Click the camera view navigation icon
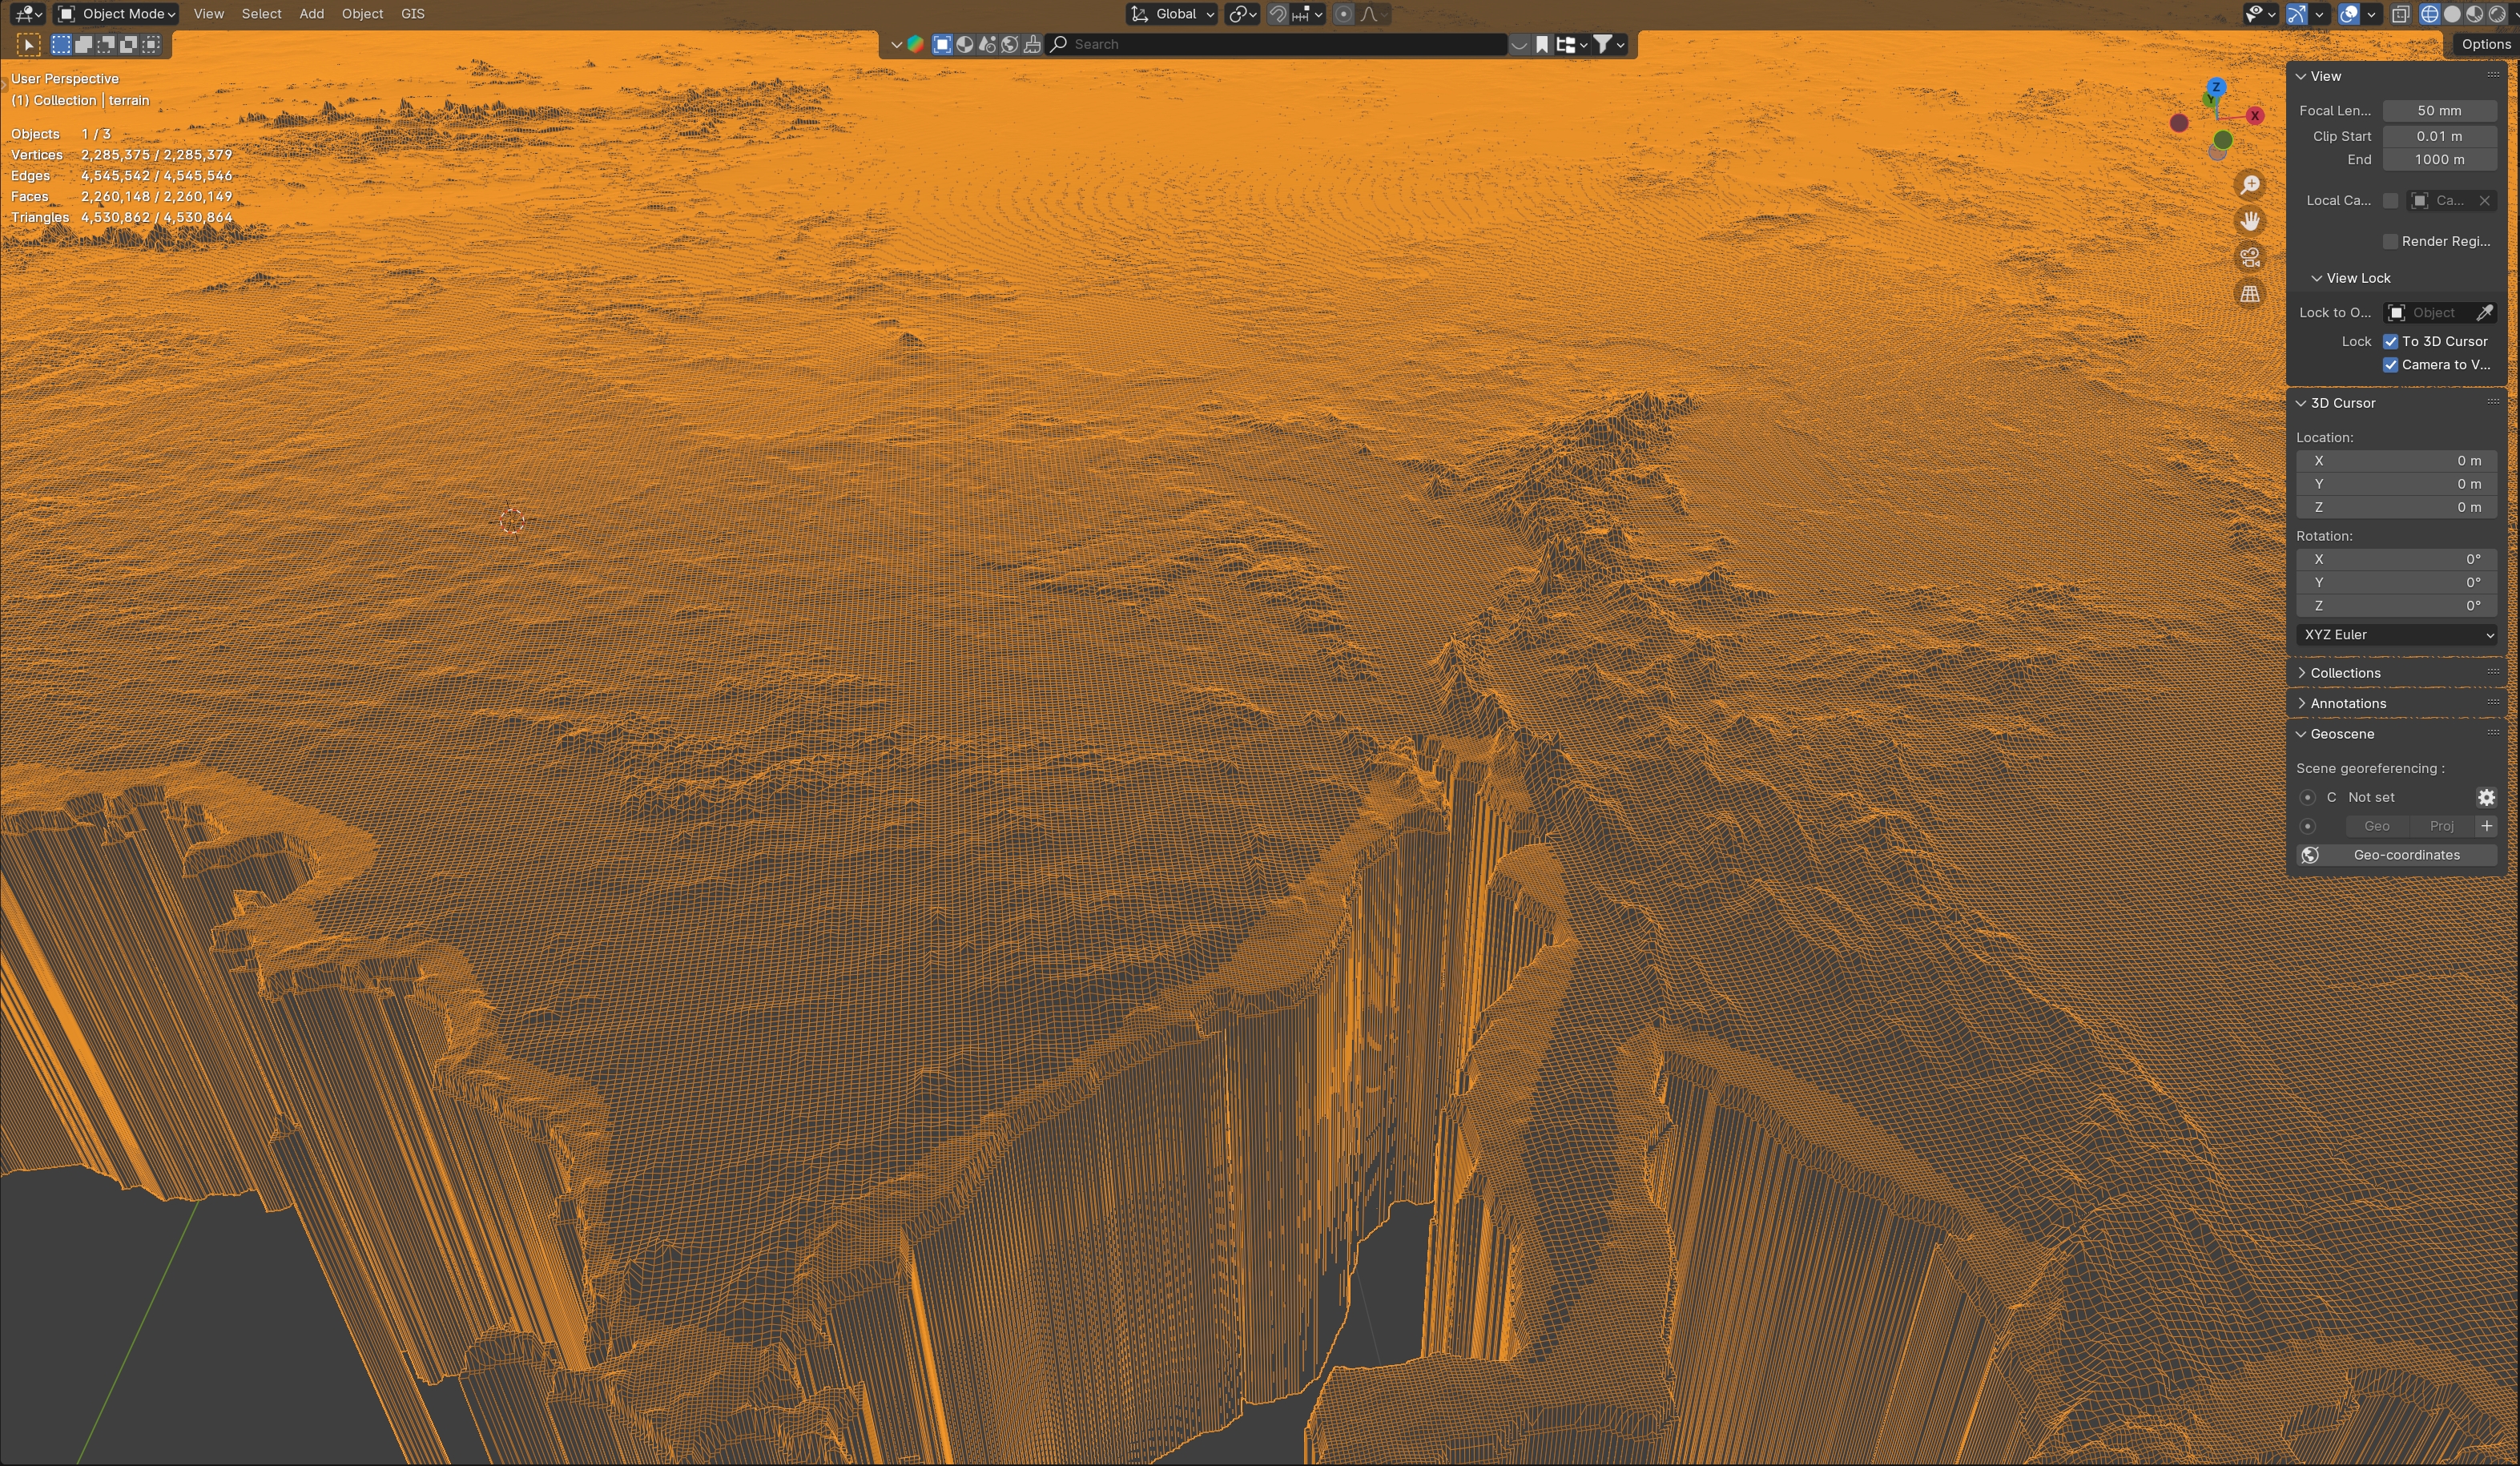Screen dimensions: 2520x1466 coord(2250,258)
